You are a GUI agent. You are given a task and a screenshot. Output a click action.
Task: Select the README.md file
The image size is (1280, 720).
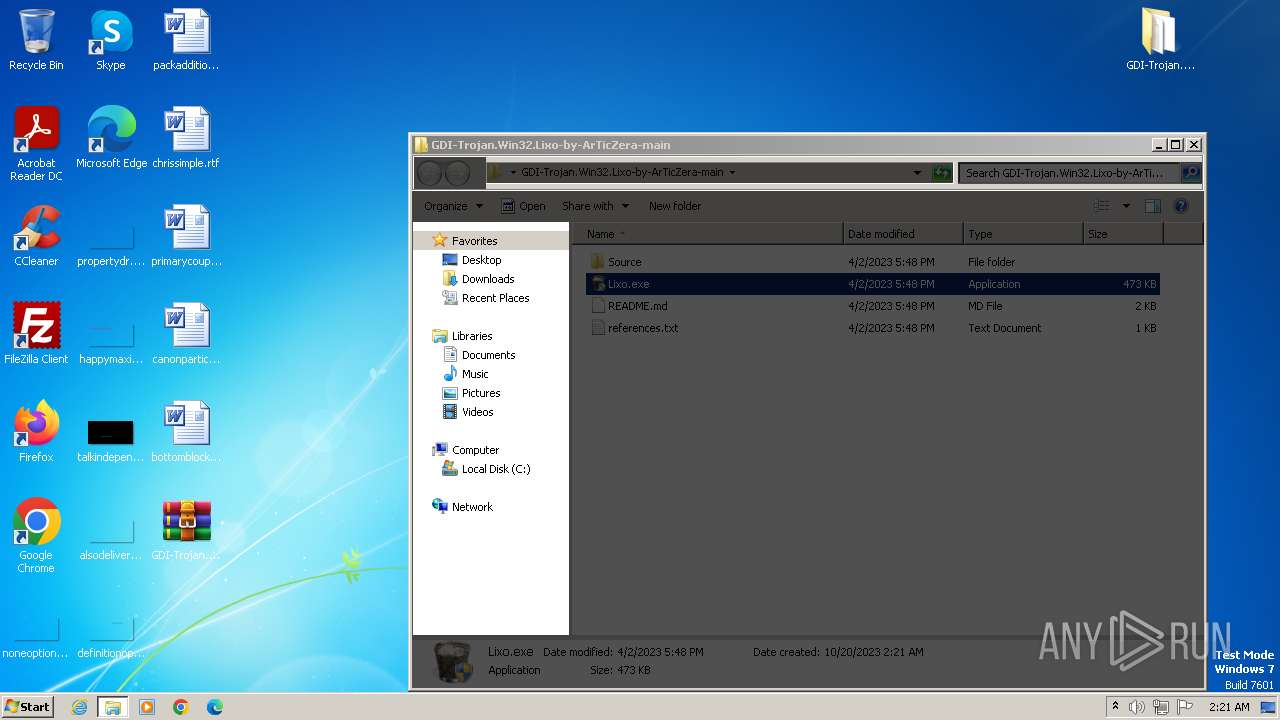pyautogui.click(x=872, y=306)
